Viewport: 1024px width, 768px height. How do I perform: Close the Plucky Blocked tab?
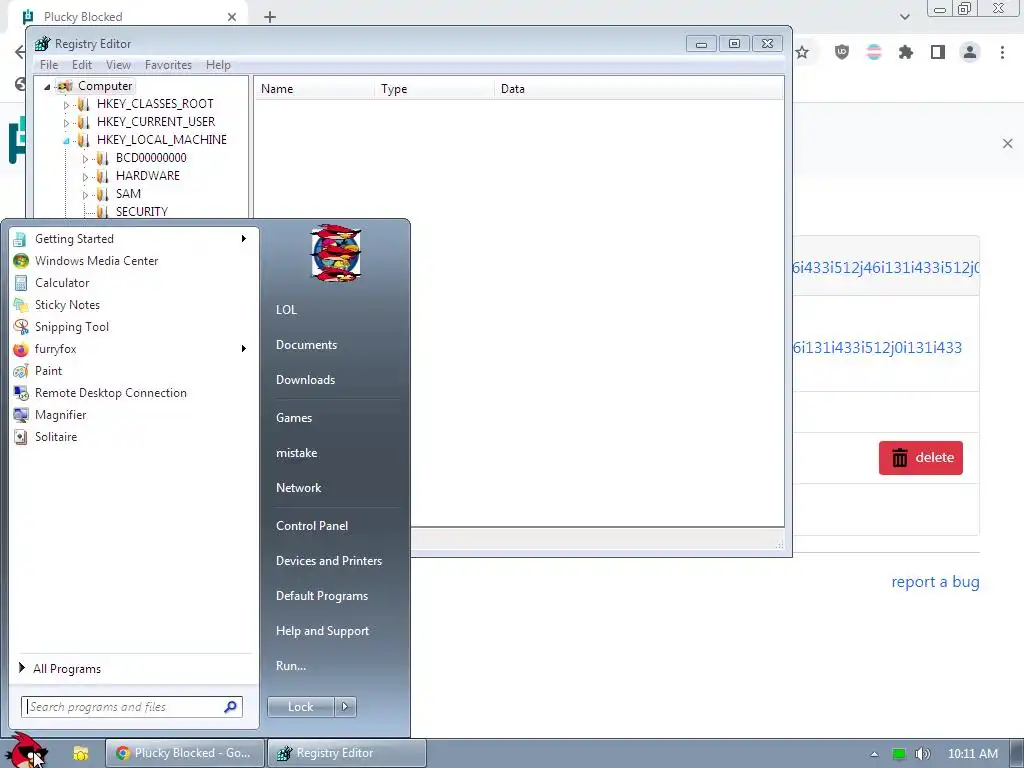pos(232,17)
